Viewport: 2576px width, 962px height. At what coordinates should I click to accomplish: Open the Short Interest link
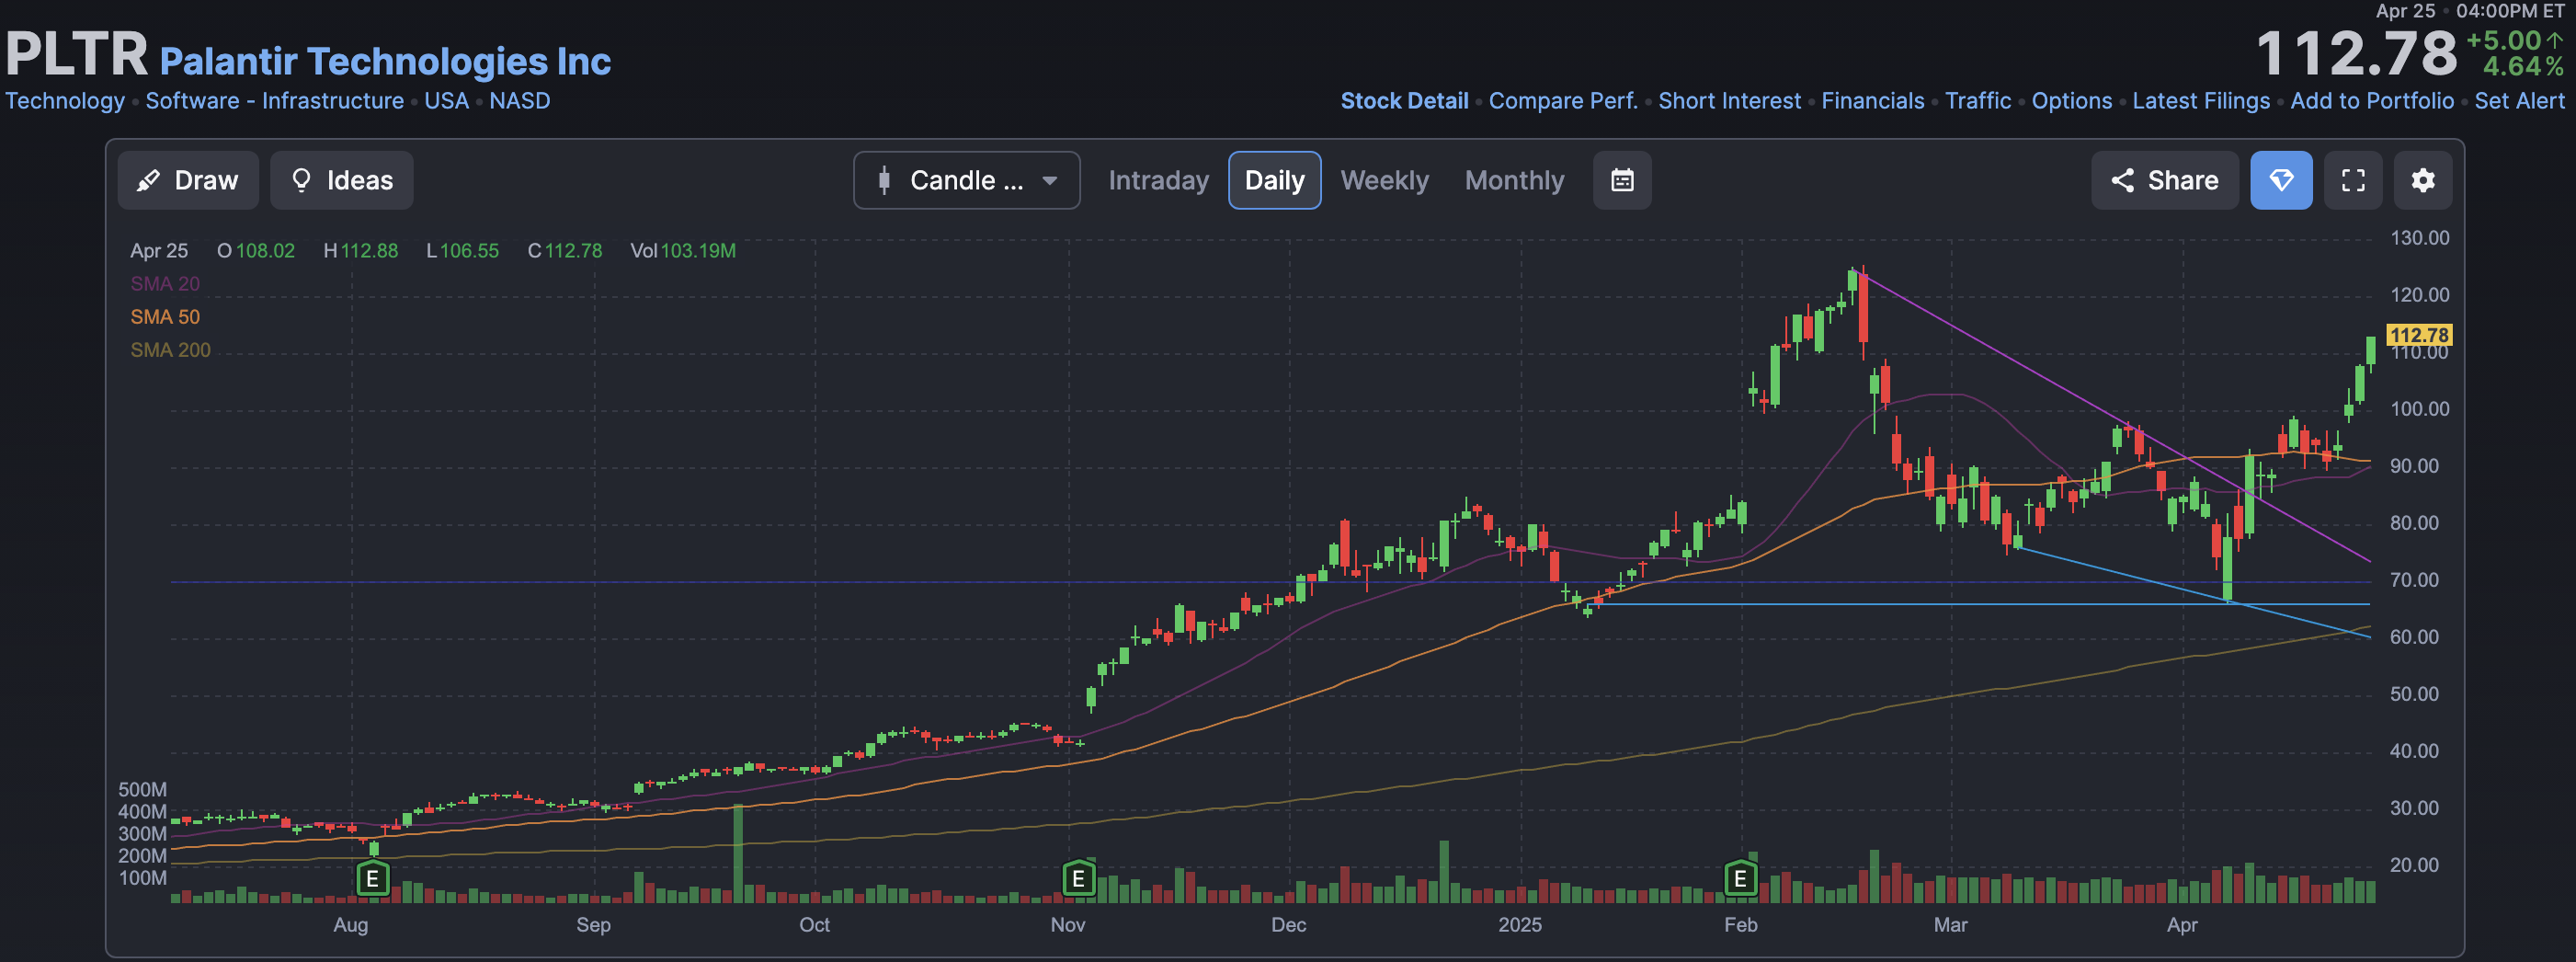pyautogui.click(x=1729, y=101)
